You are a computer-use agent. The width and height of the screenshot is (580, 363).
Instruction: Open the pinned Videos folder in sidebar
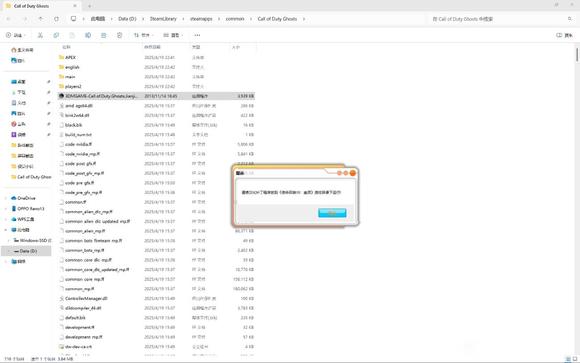click(x=18, y=135)
